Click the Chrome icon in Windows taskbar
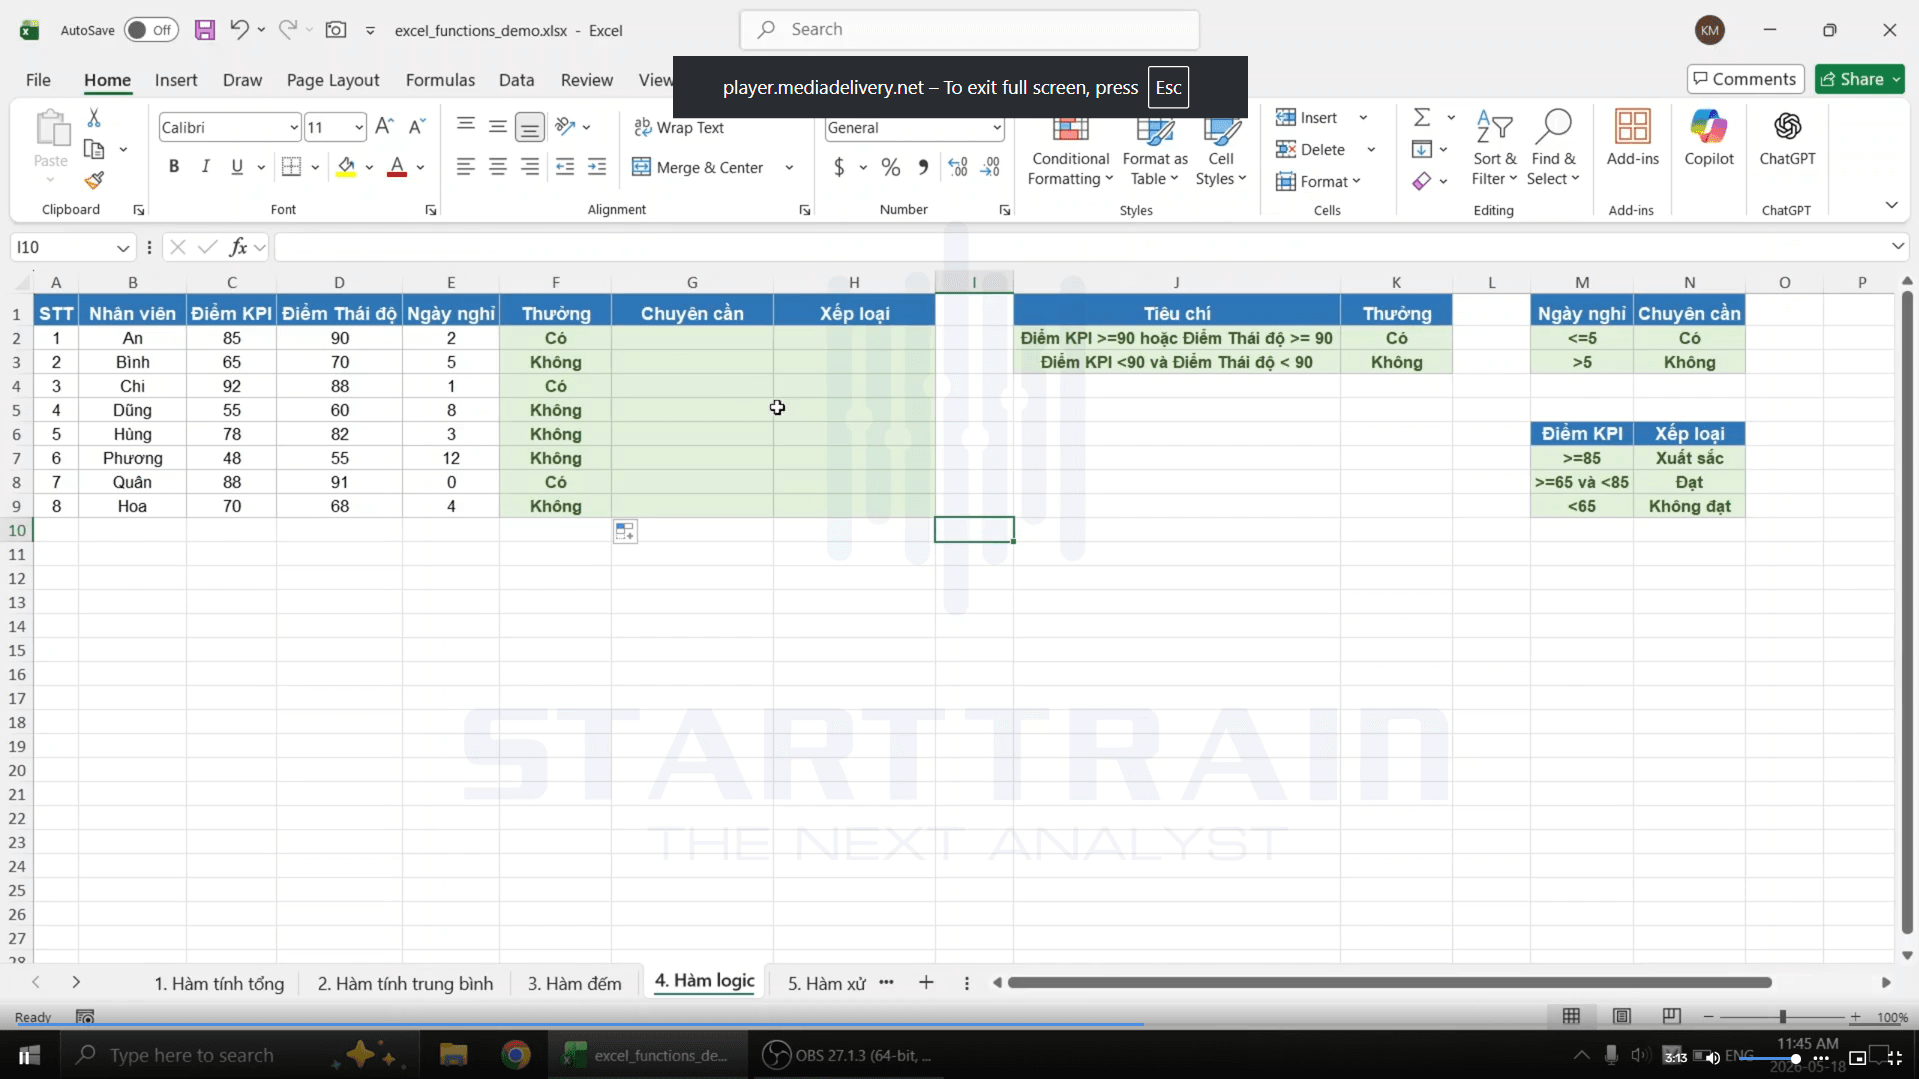The height and width of the screenshot is (1079, 1919). click(x=516, y=1055)
